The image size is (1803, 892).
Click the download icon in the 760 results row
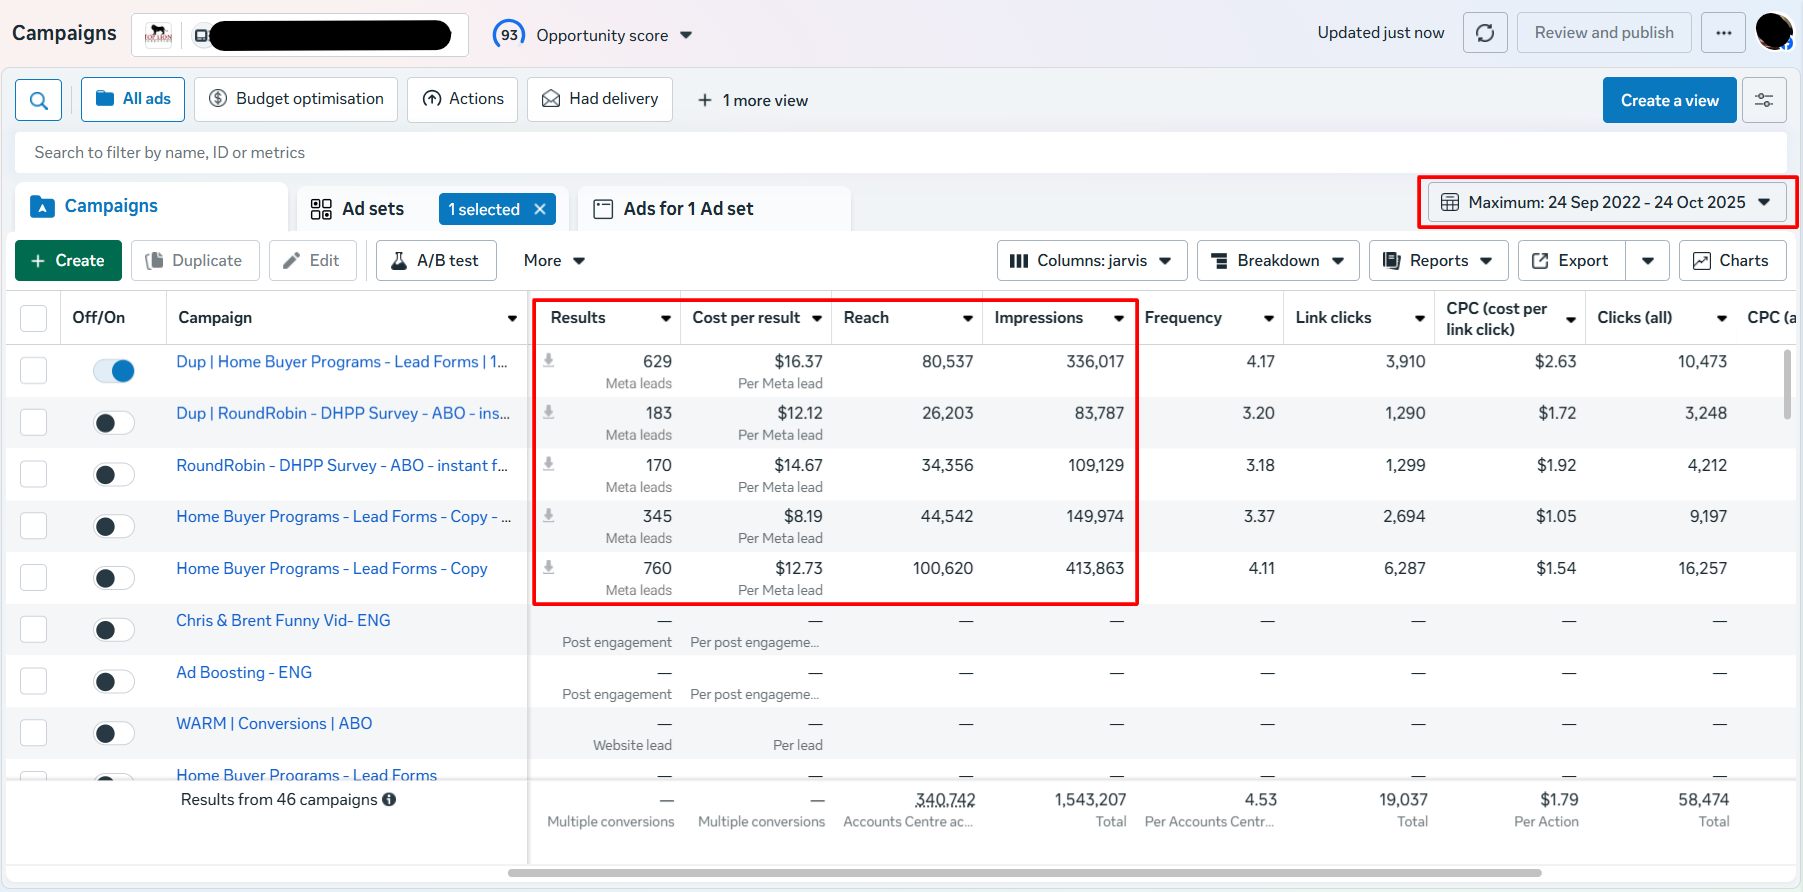pyautogui.click(x=548, y=567)
